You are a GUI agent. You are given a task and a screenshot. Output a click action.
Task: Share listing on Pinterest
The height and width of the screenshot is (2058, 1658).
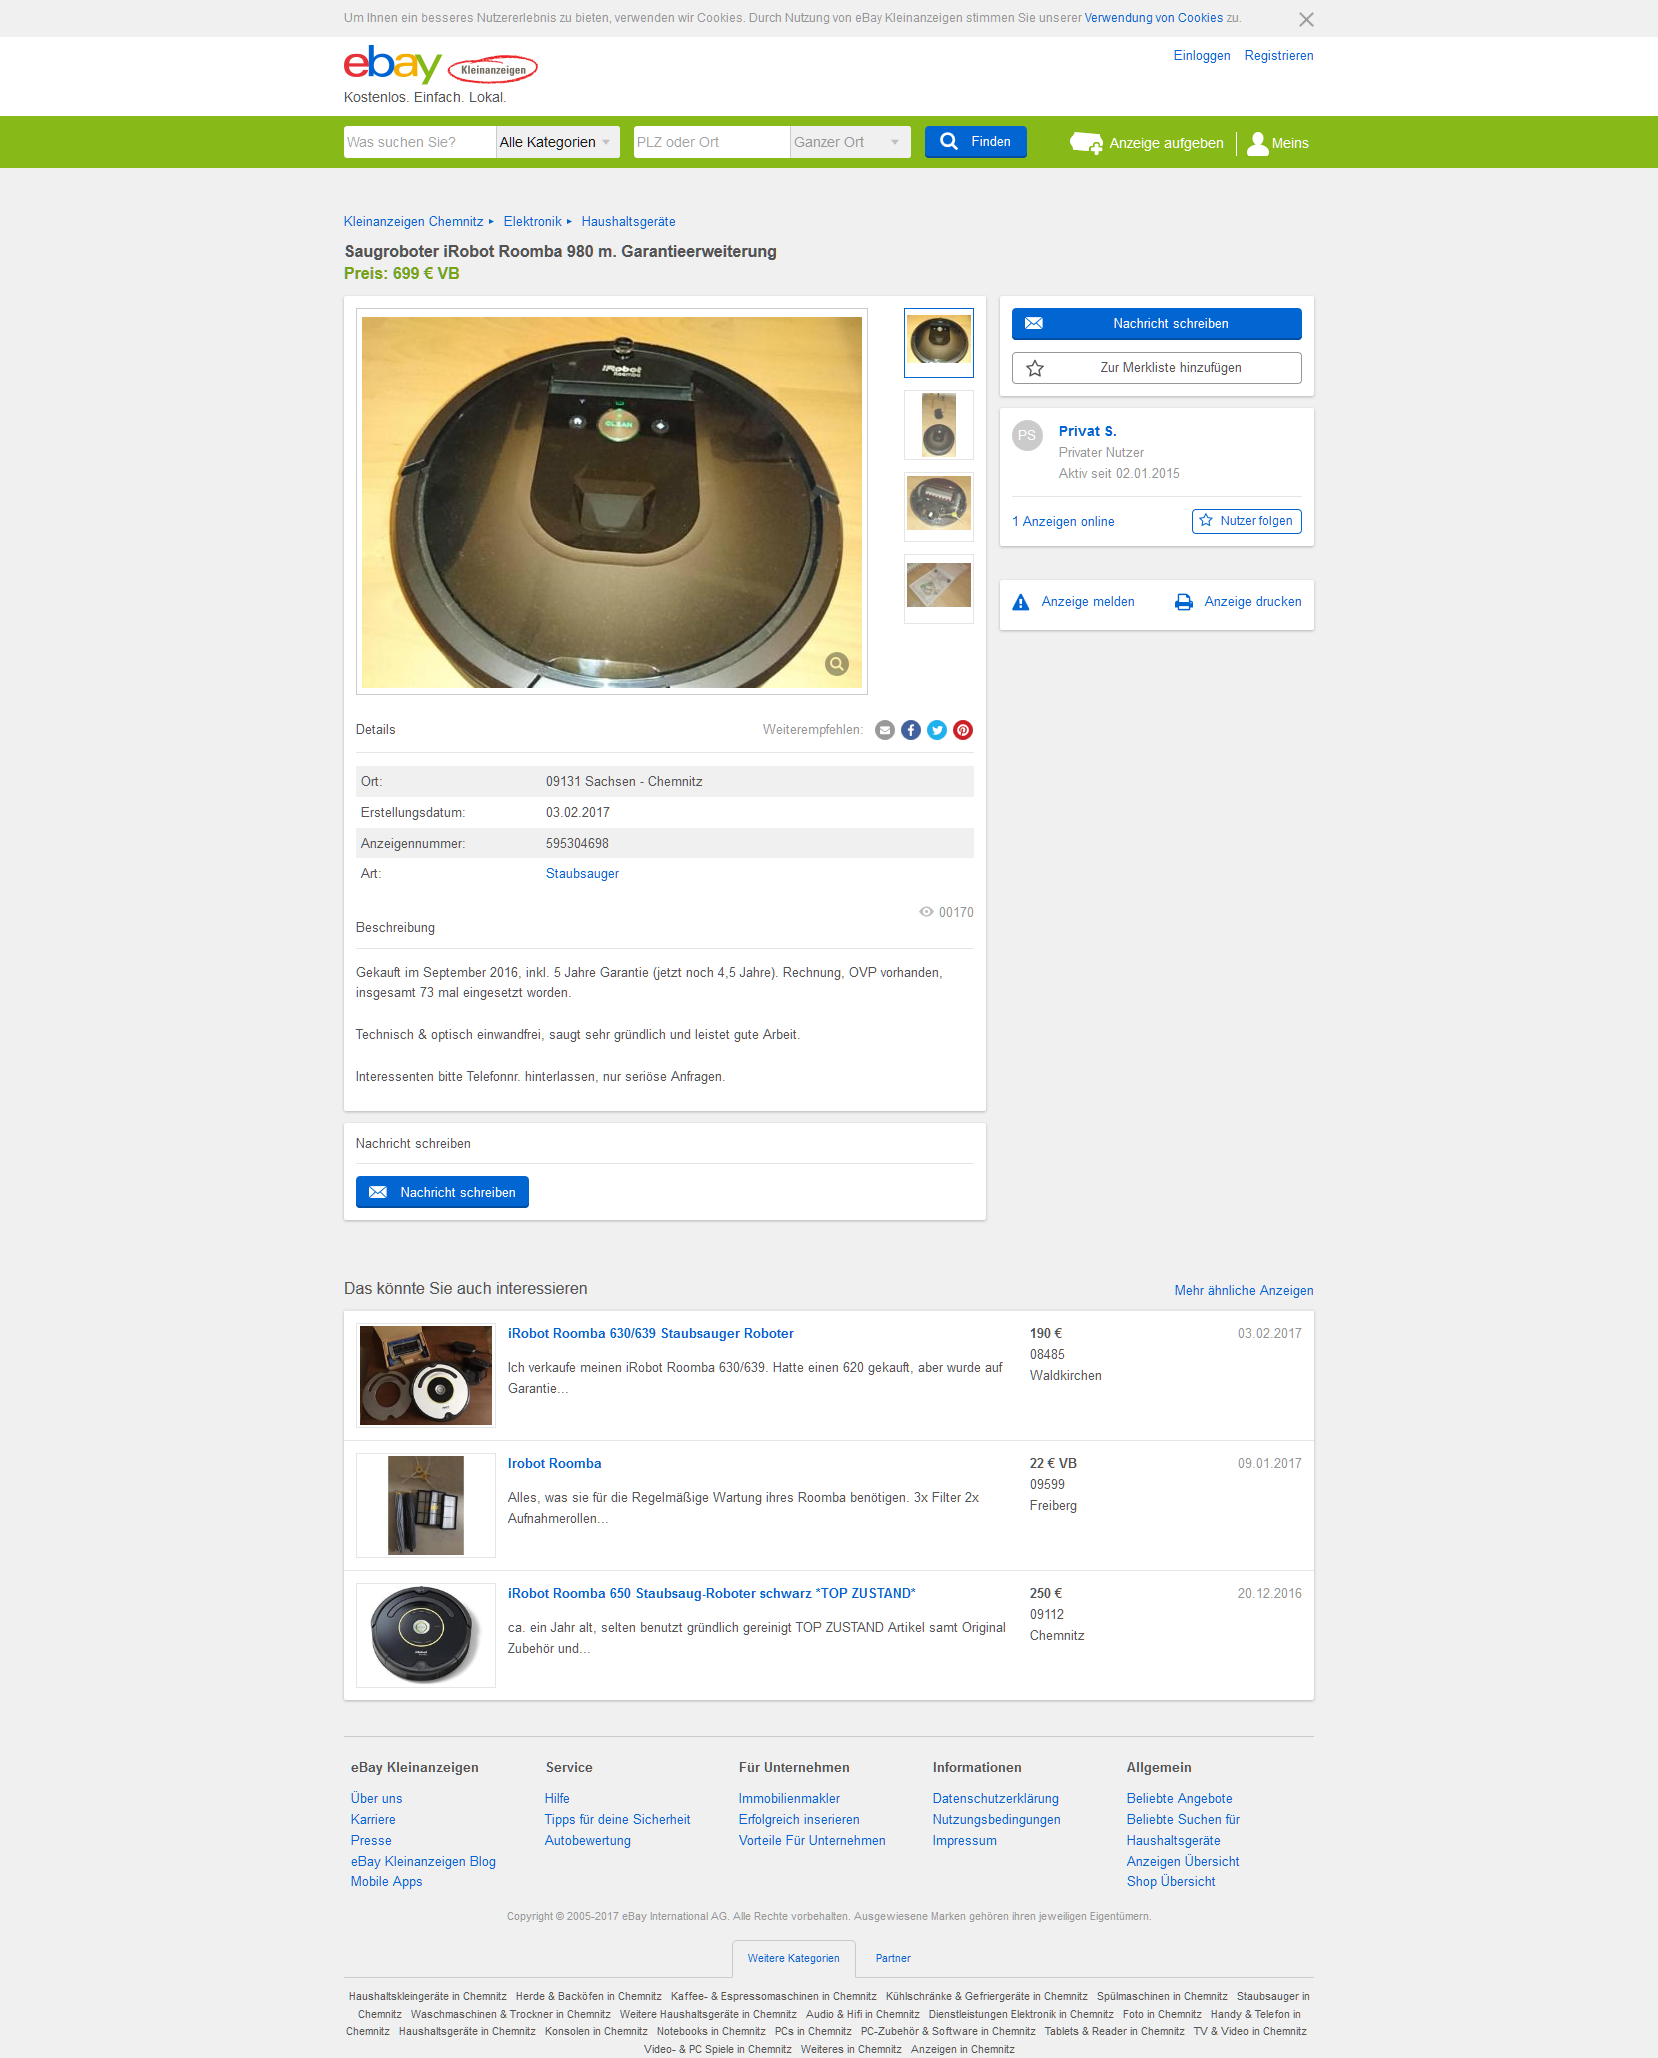(963, 730)
